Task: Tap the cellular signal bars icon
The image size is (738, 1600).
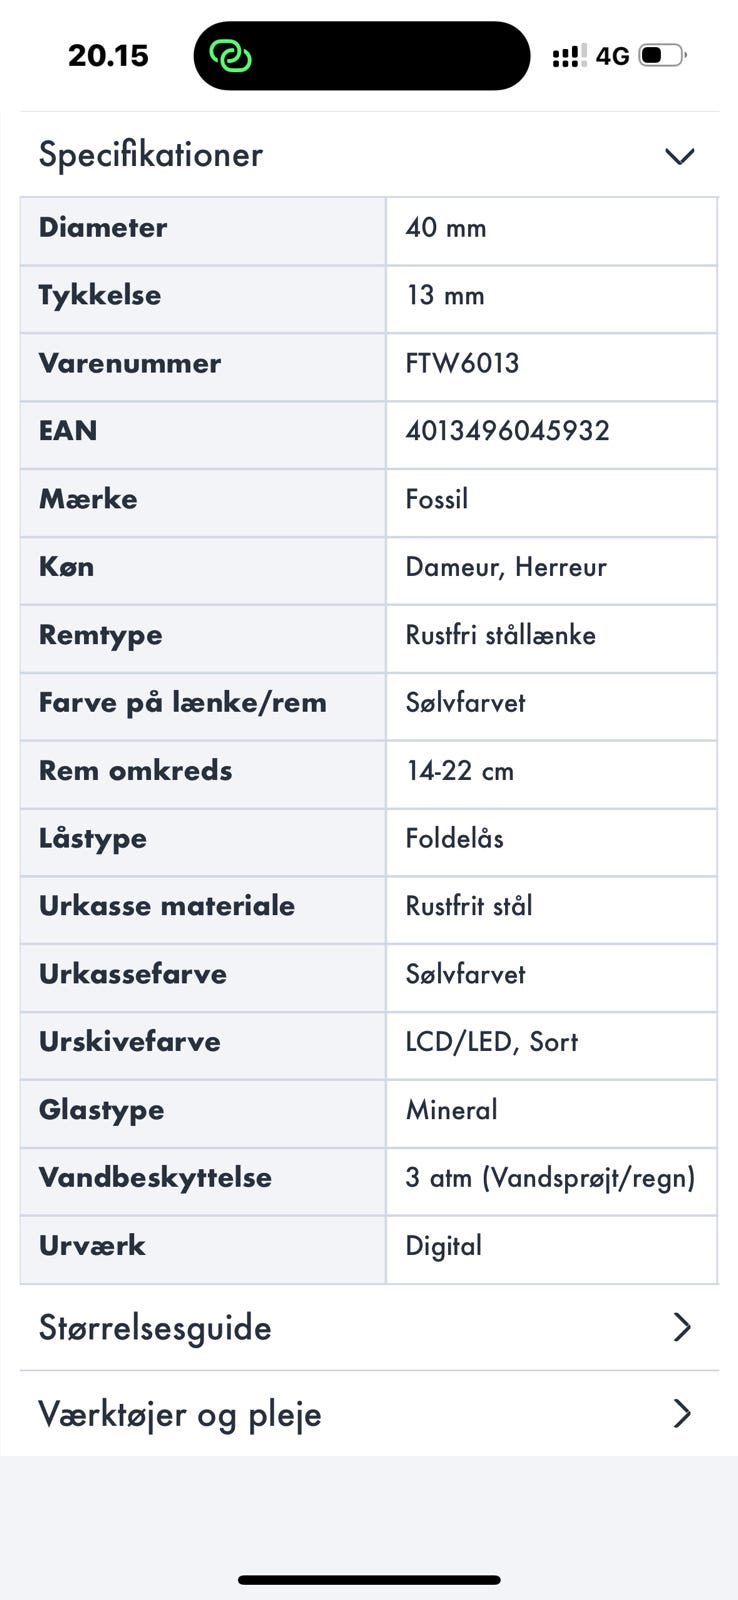Action: coord(568,56)
